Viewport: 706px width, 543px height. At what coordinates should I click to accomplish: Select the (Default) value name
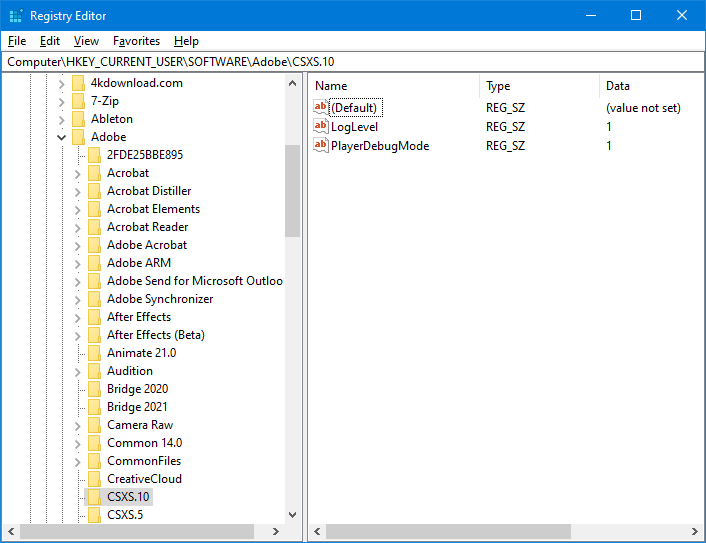356,108
